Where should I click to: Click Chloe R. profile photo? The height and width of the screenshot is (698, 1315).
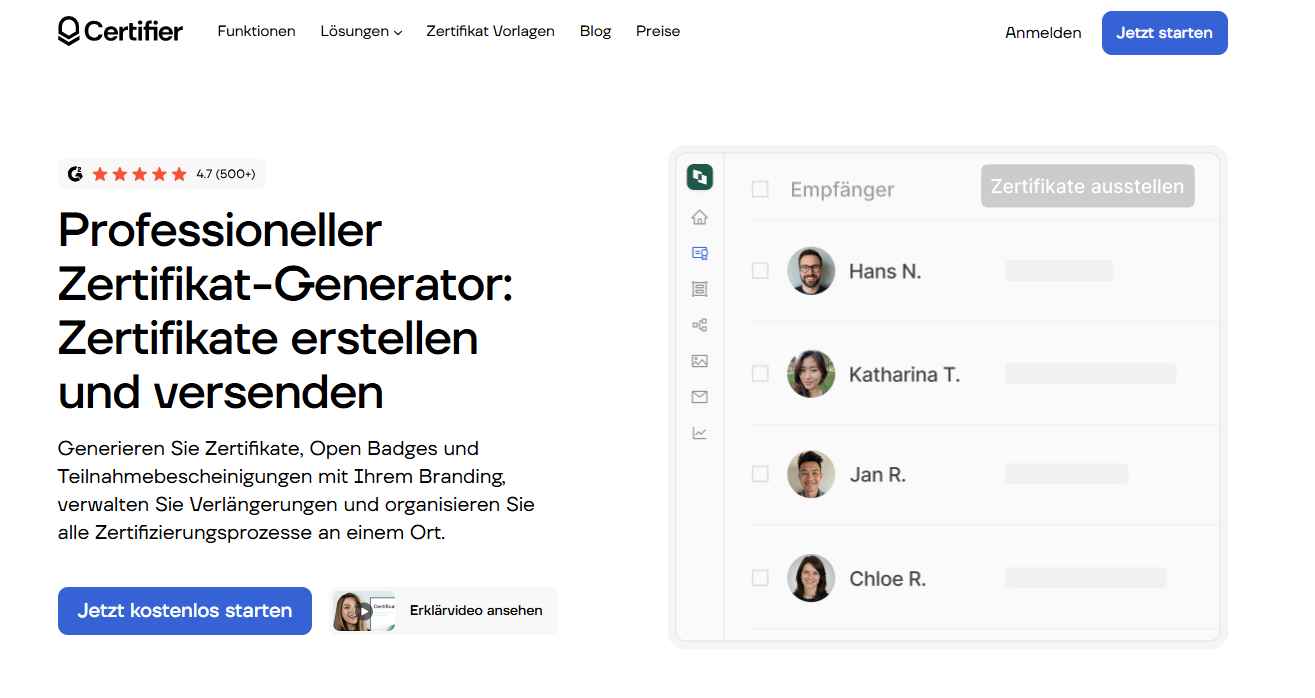click(x=811, y=578)
